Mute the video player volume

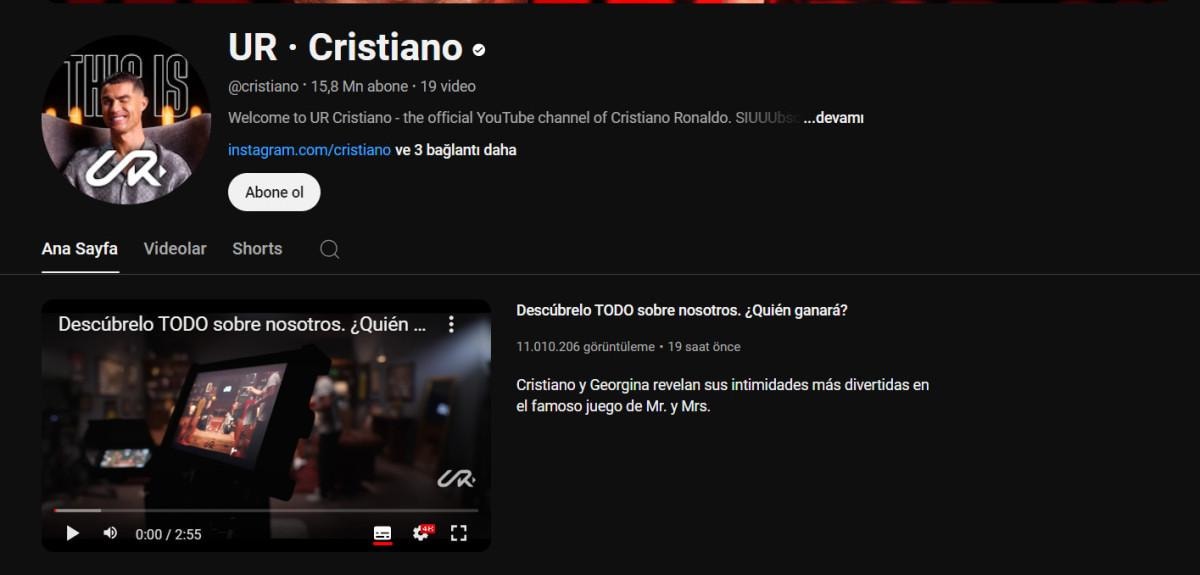coord(110,533)
